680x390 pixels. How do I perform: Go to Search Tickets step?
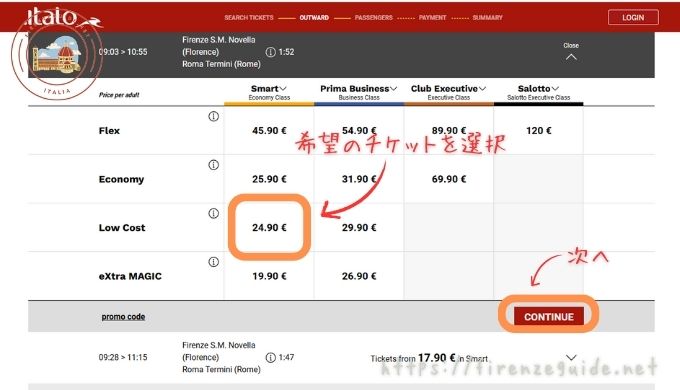pos(249,18)
